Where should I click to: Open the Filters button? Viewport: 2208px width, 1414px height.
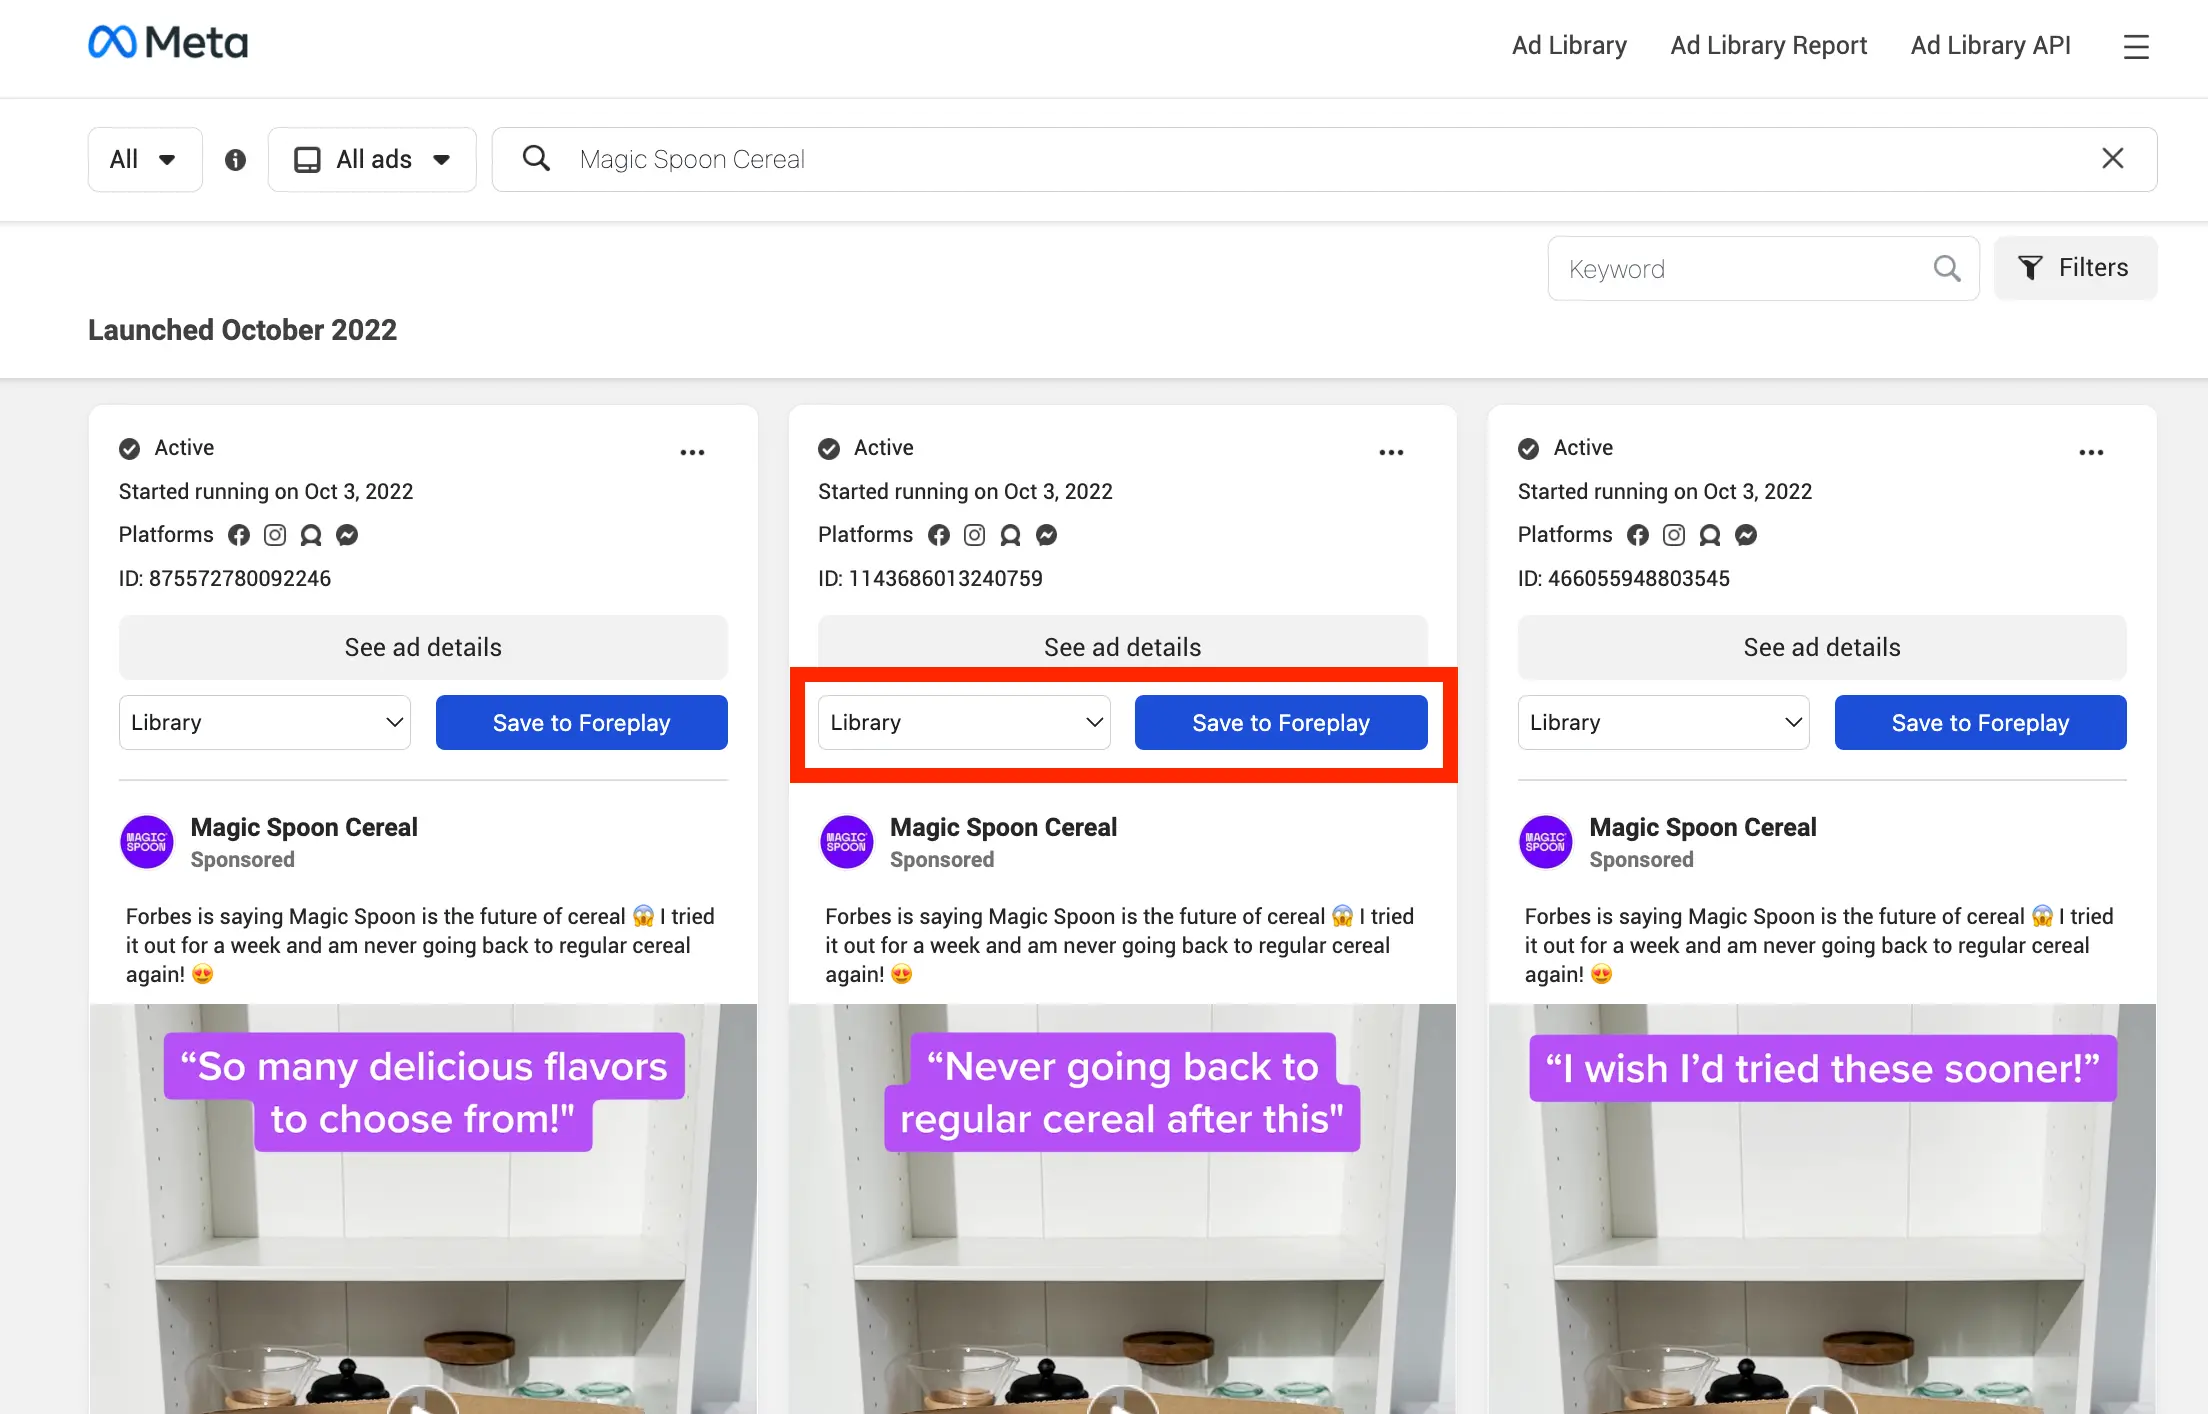2075,268
